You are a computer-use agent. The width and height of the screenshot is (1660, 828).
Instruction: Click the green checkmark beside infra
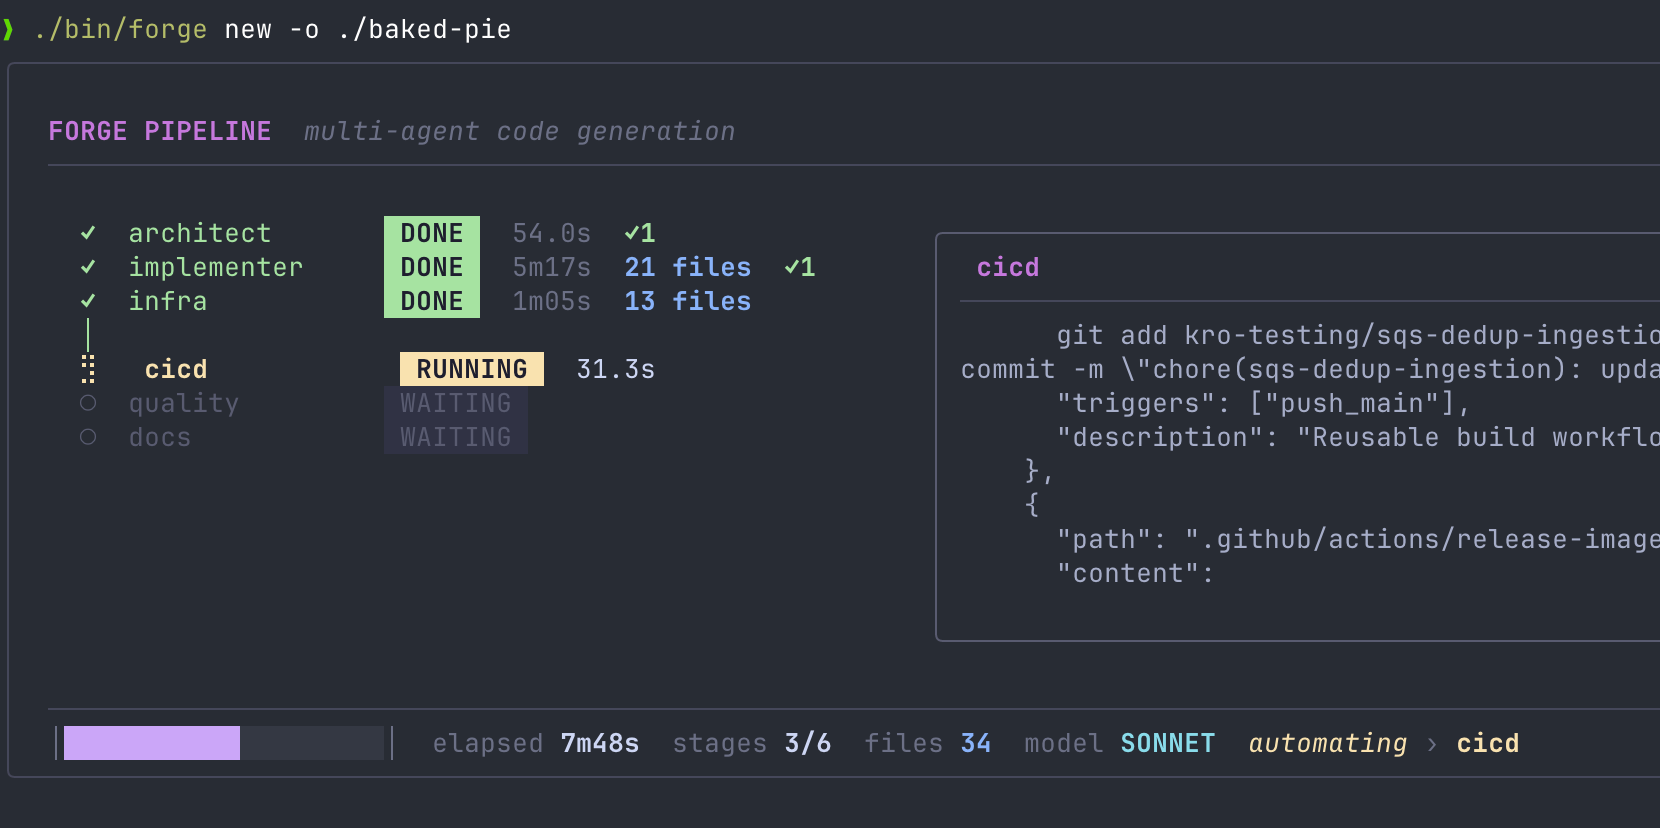click(88, 301)
